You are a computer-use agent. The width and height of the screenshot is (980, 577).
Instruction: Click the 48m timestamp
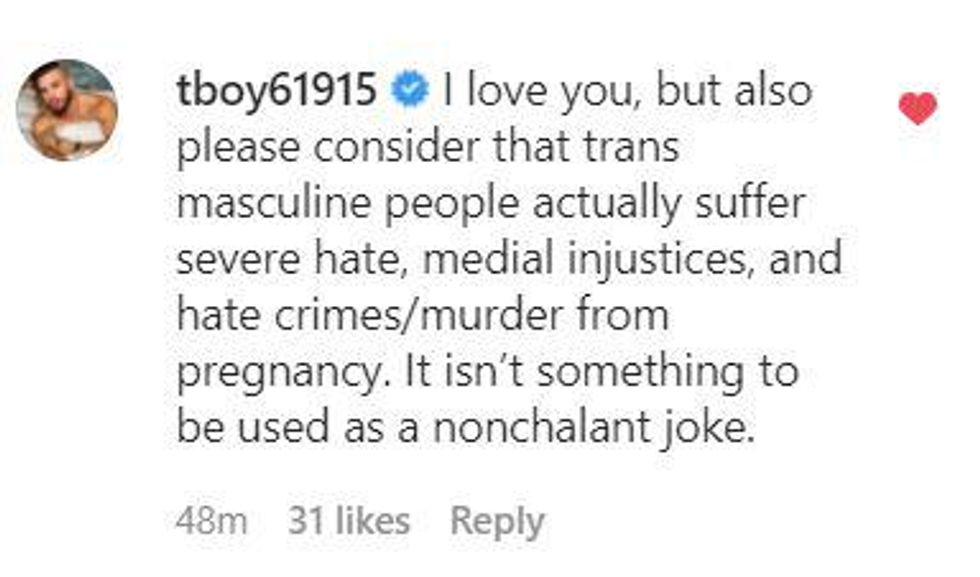point(212,521)
